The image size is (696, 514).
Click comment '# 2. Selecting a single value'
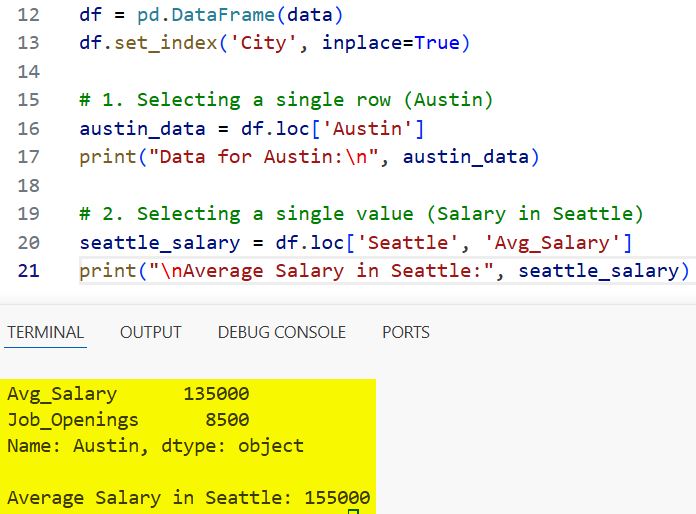coord(246,214)
